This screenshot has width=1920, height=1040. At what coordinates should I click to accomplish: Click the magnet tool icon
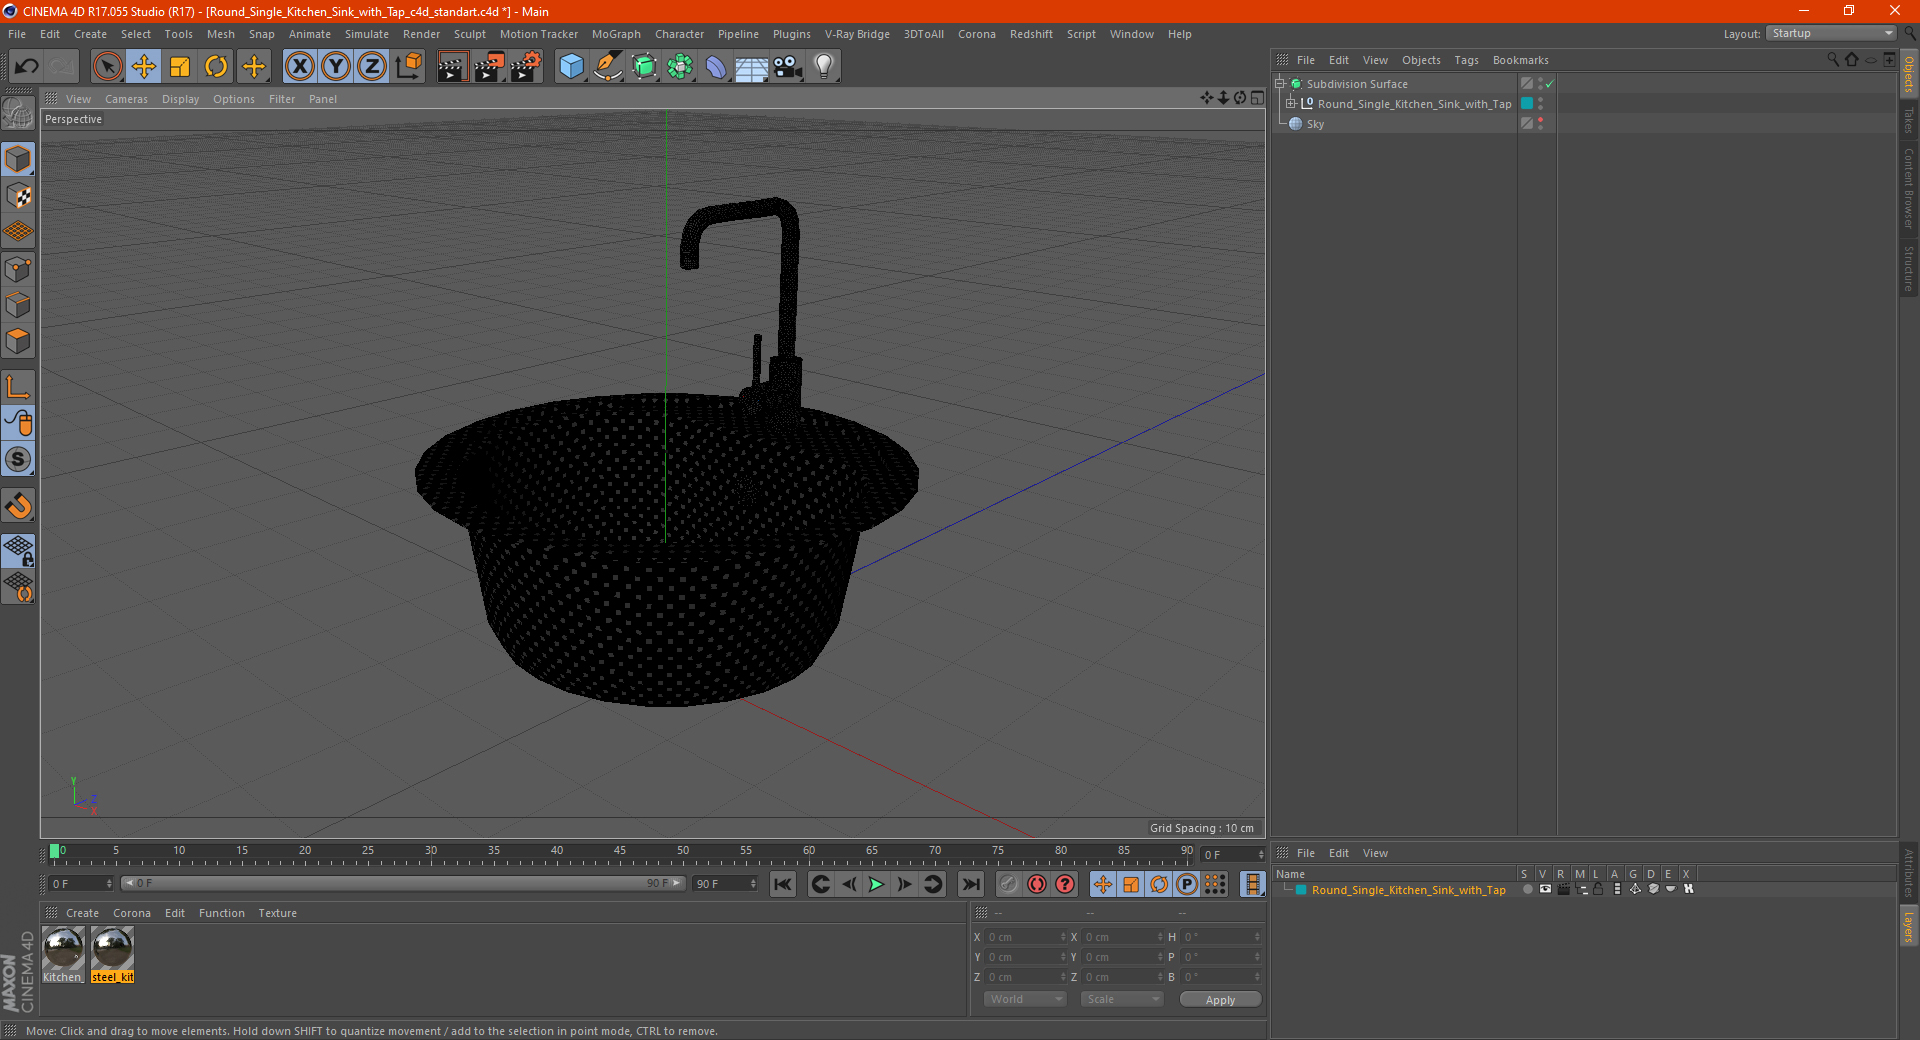pos(18,506)
